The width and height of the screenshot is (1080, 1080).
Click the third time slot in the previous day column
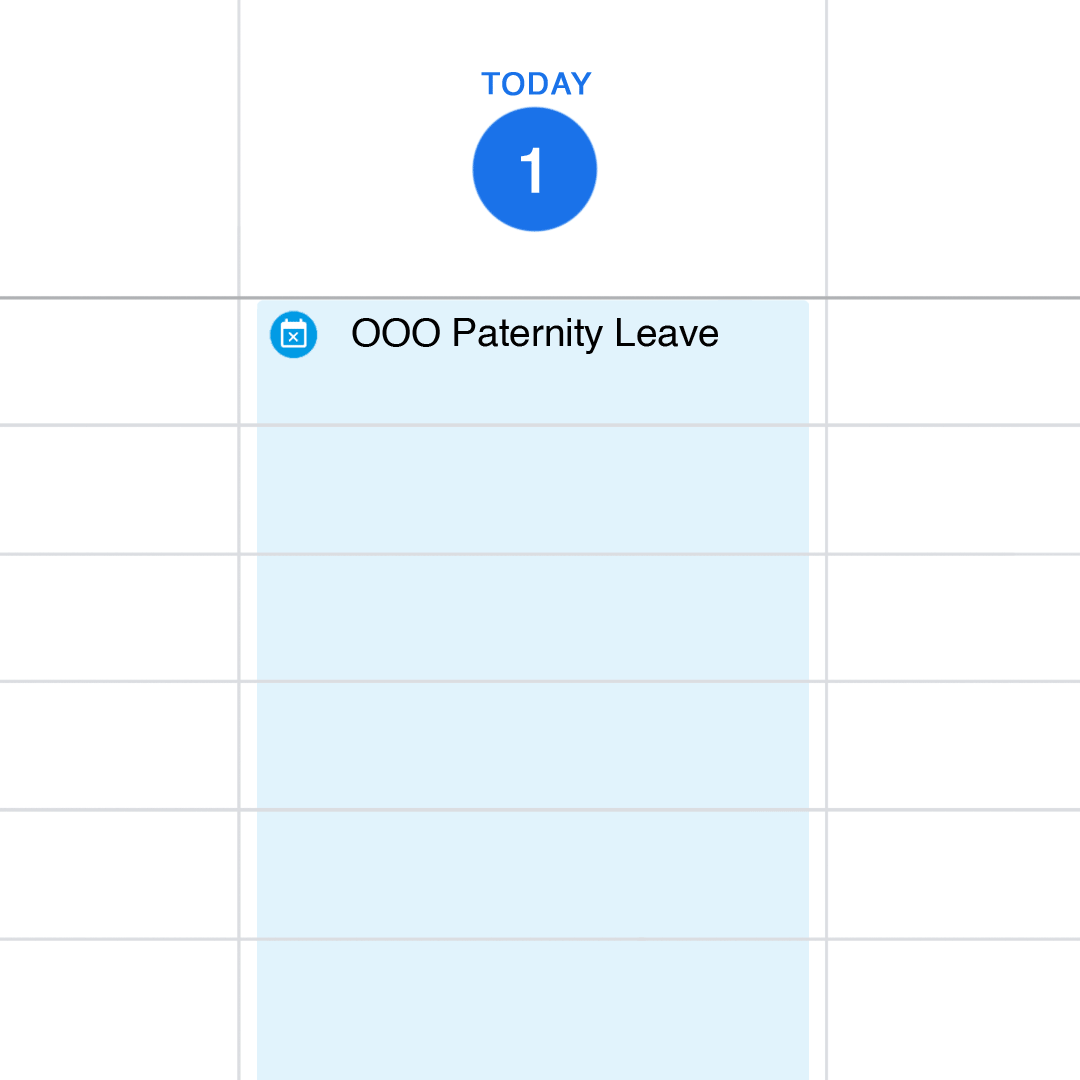119,617
